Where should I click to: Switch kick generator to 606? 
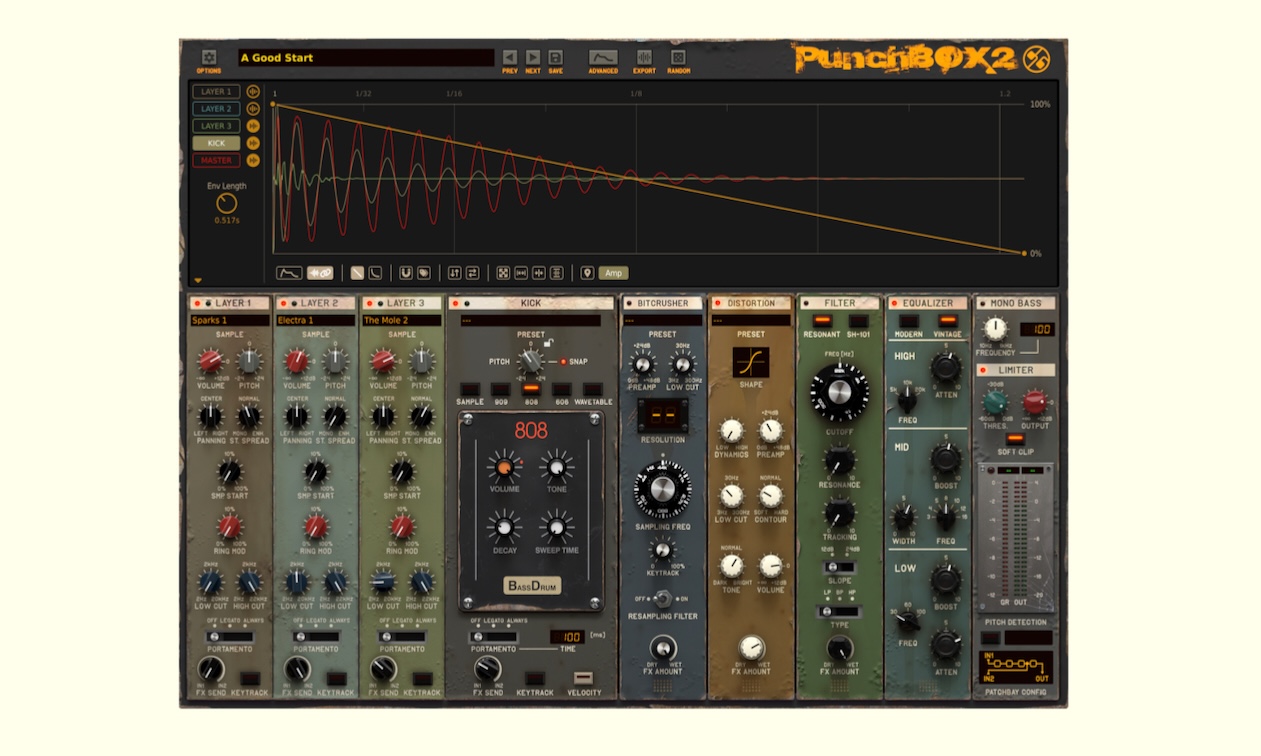coord(562,389)
